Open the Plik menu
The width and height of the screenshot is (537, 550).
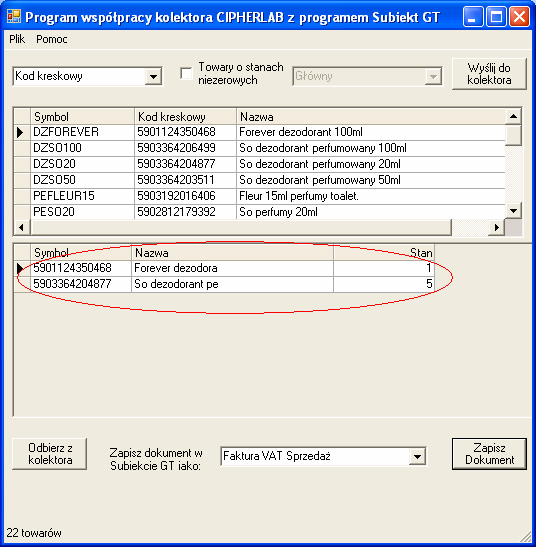click(x=17, y=39)
